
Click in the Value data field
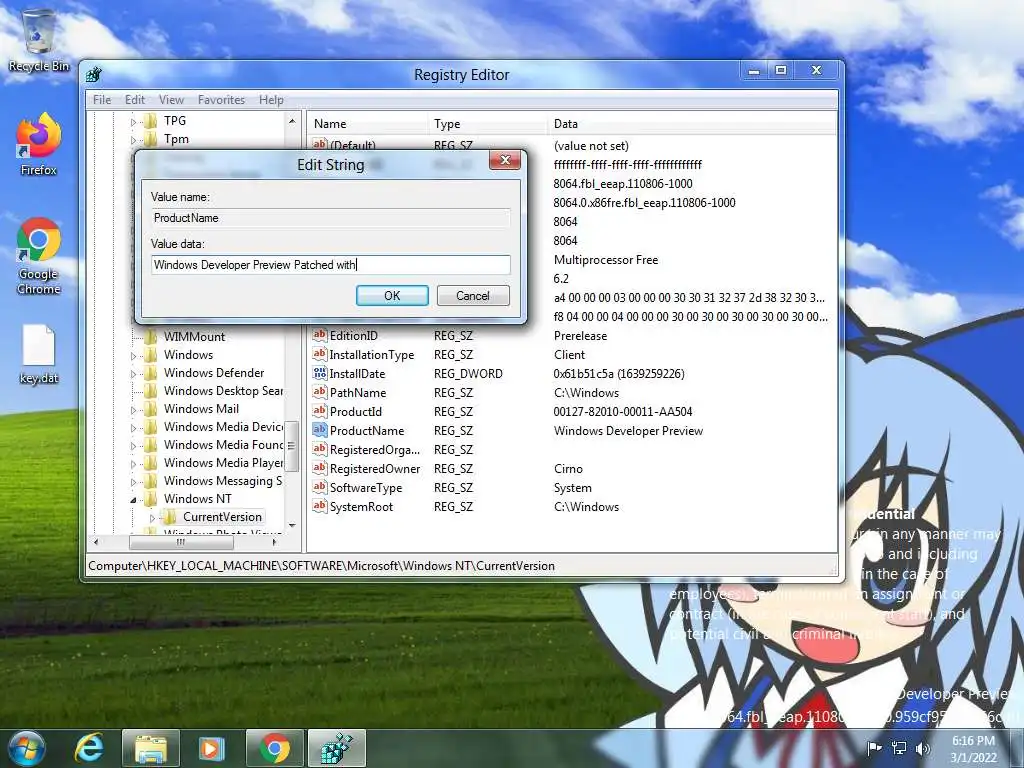(x=330, y=264)
